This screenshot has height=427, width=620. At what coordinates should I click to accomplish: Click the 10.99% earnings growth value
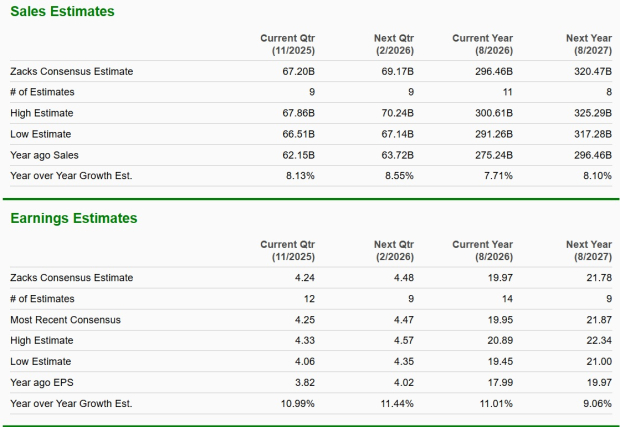[297, 404]
